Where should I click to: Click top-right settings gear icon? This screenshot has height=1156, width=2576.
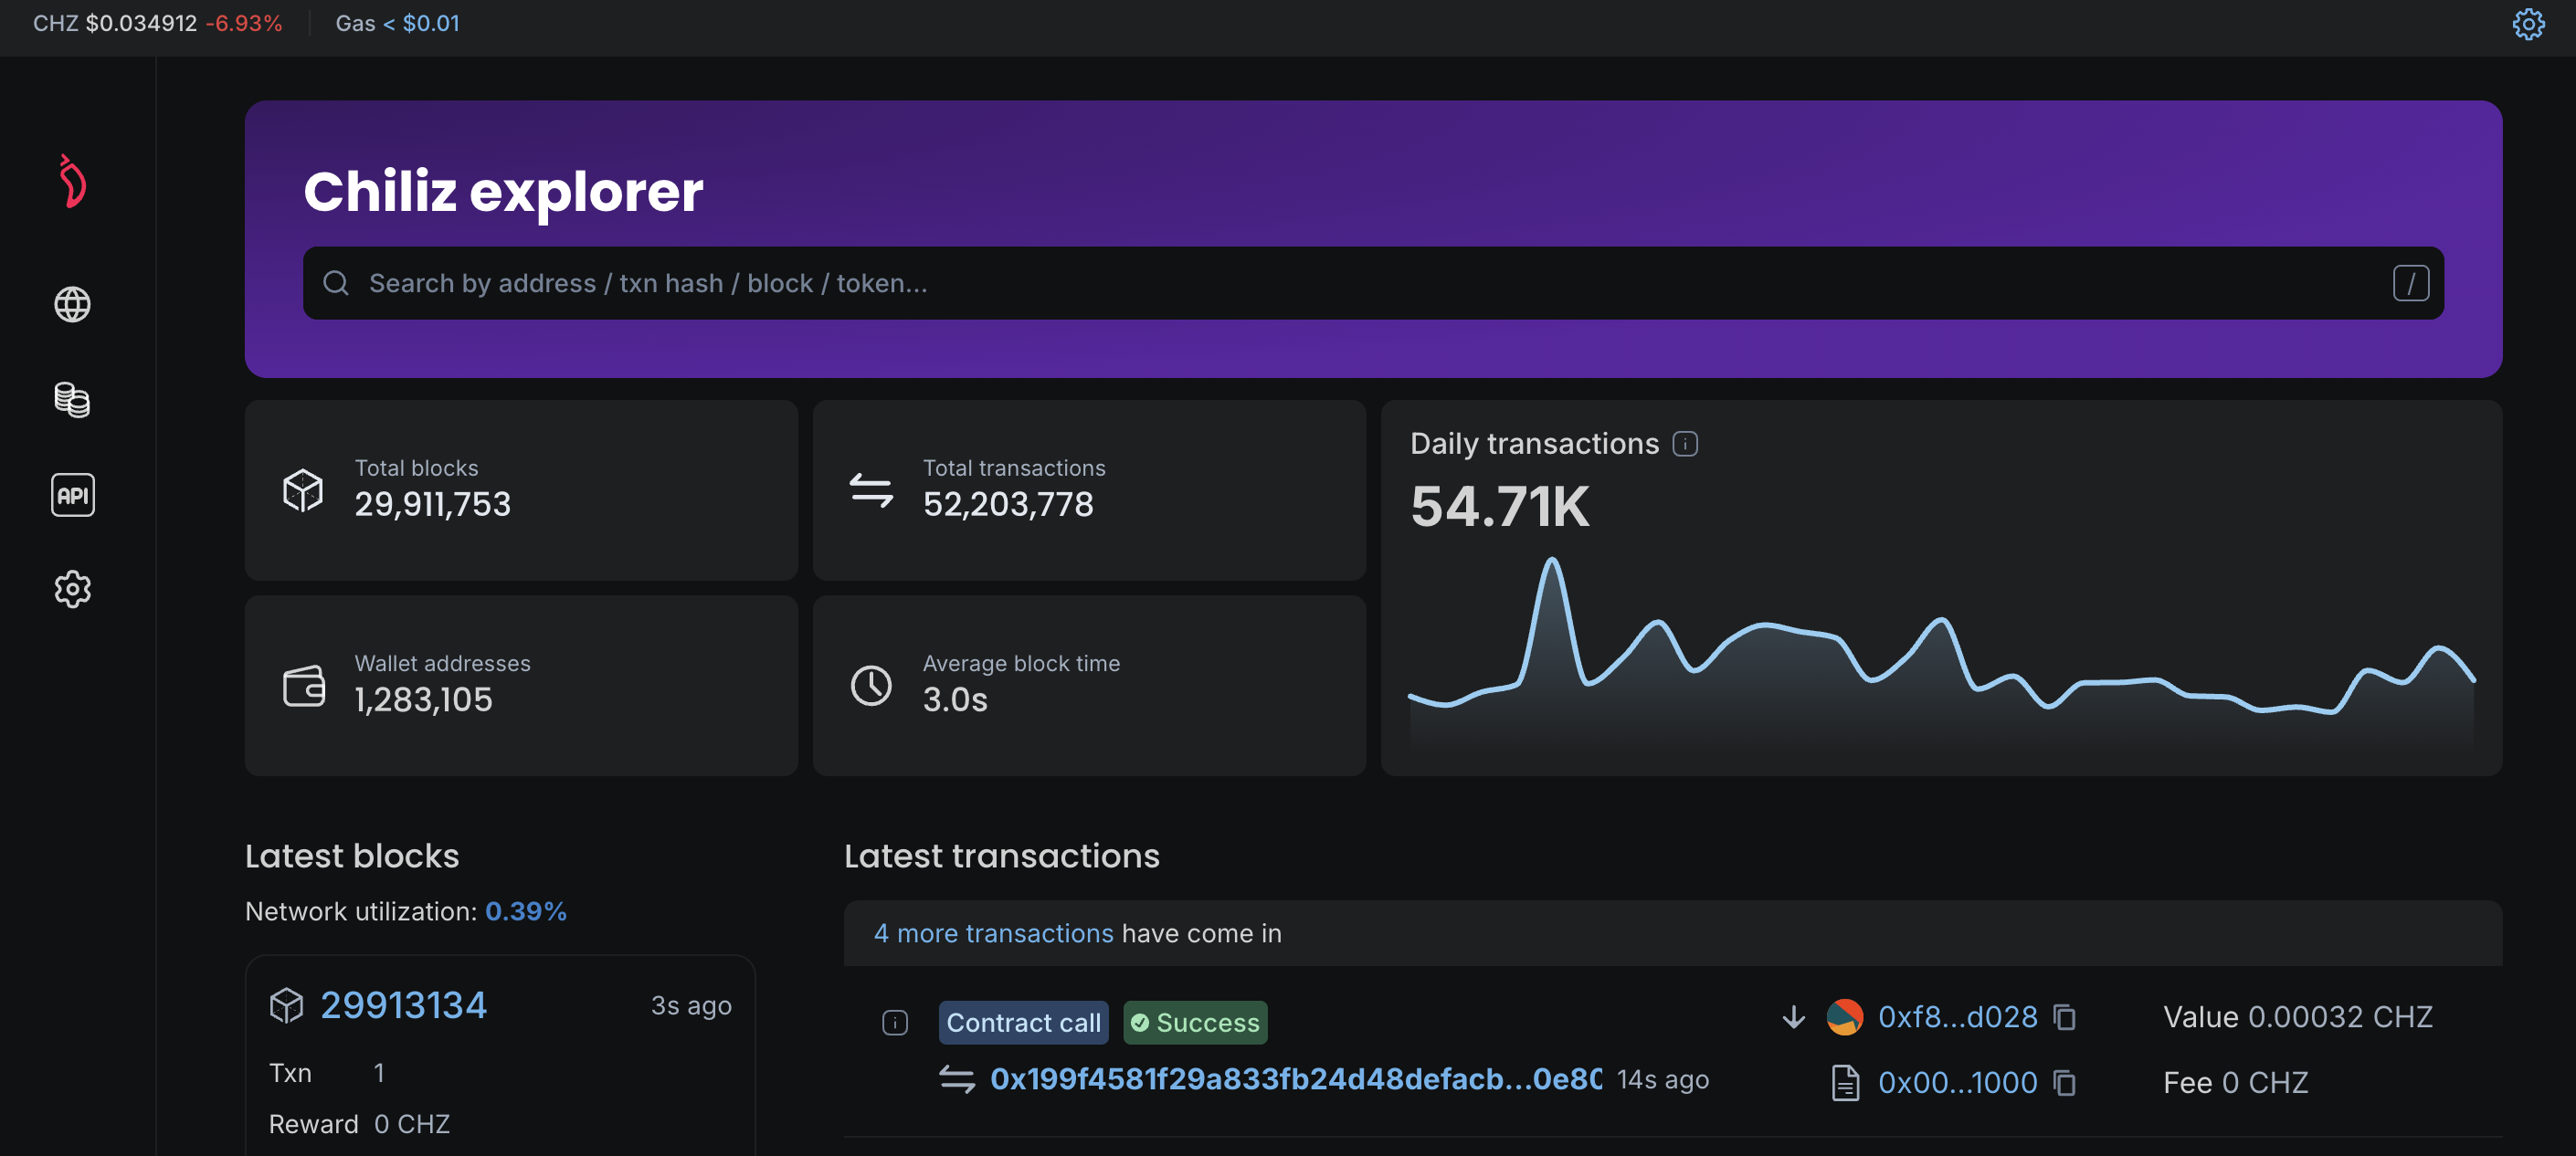click(2528, 24)
